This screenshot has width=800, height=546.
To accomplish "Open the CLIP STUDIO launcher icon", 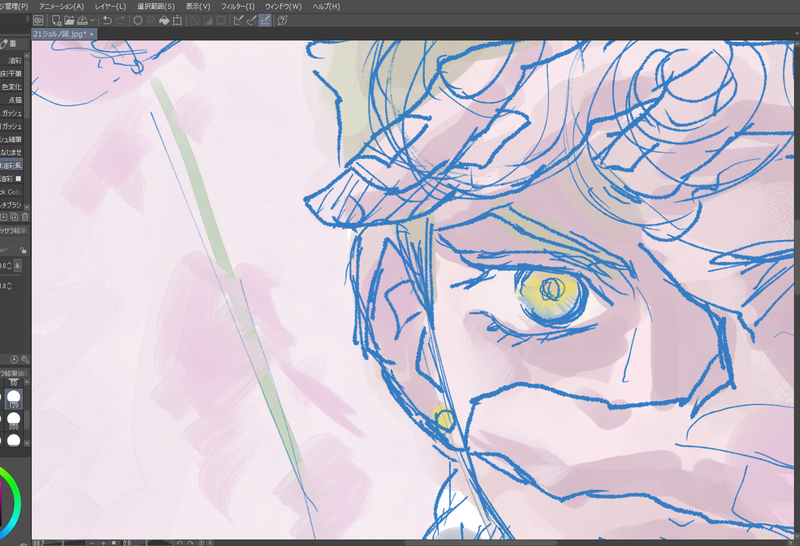I will [x=38, y=20].
